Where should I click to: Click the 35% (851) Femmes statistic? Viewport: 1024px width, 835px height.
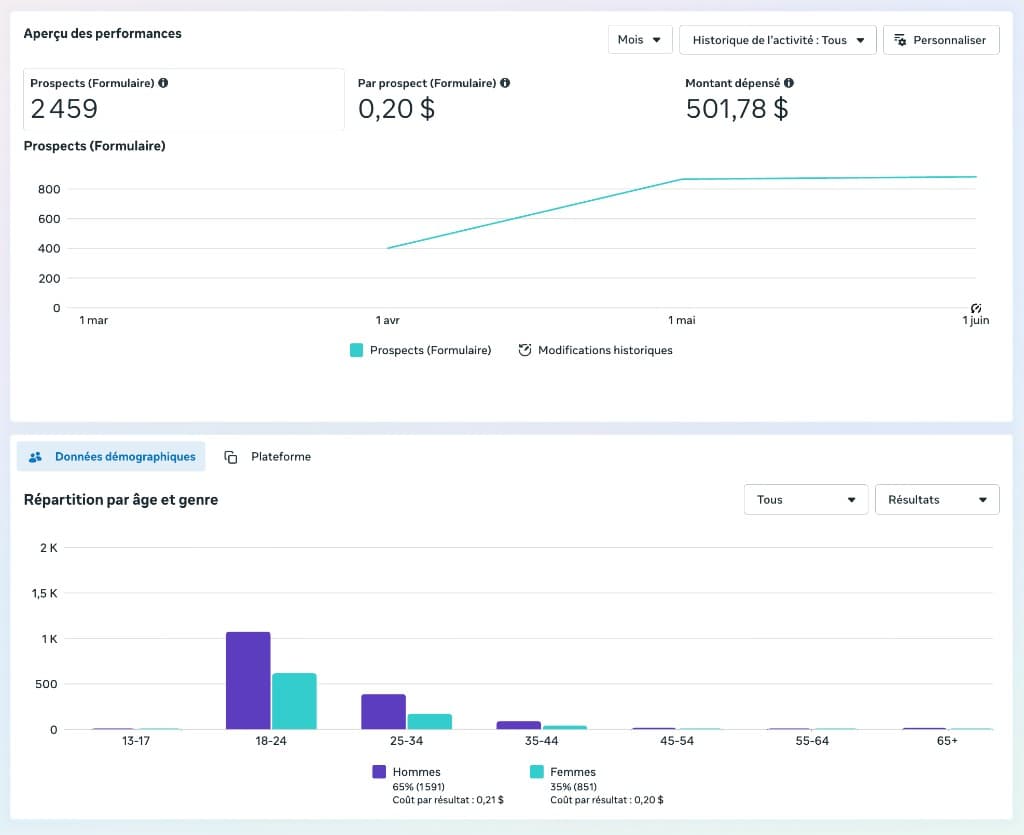point(573,787)
